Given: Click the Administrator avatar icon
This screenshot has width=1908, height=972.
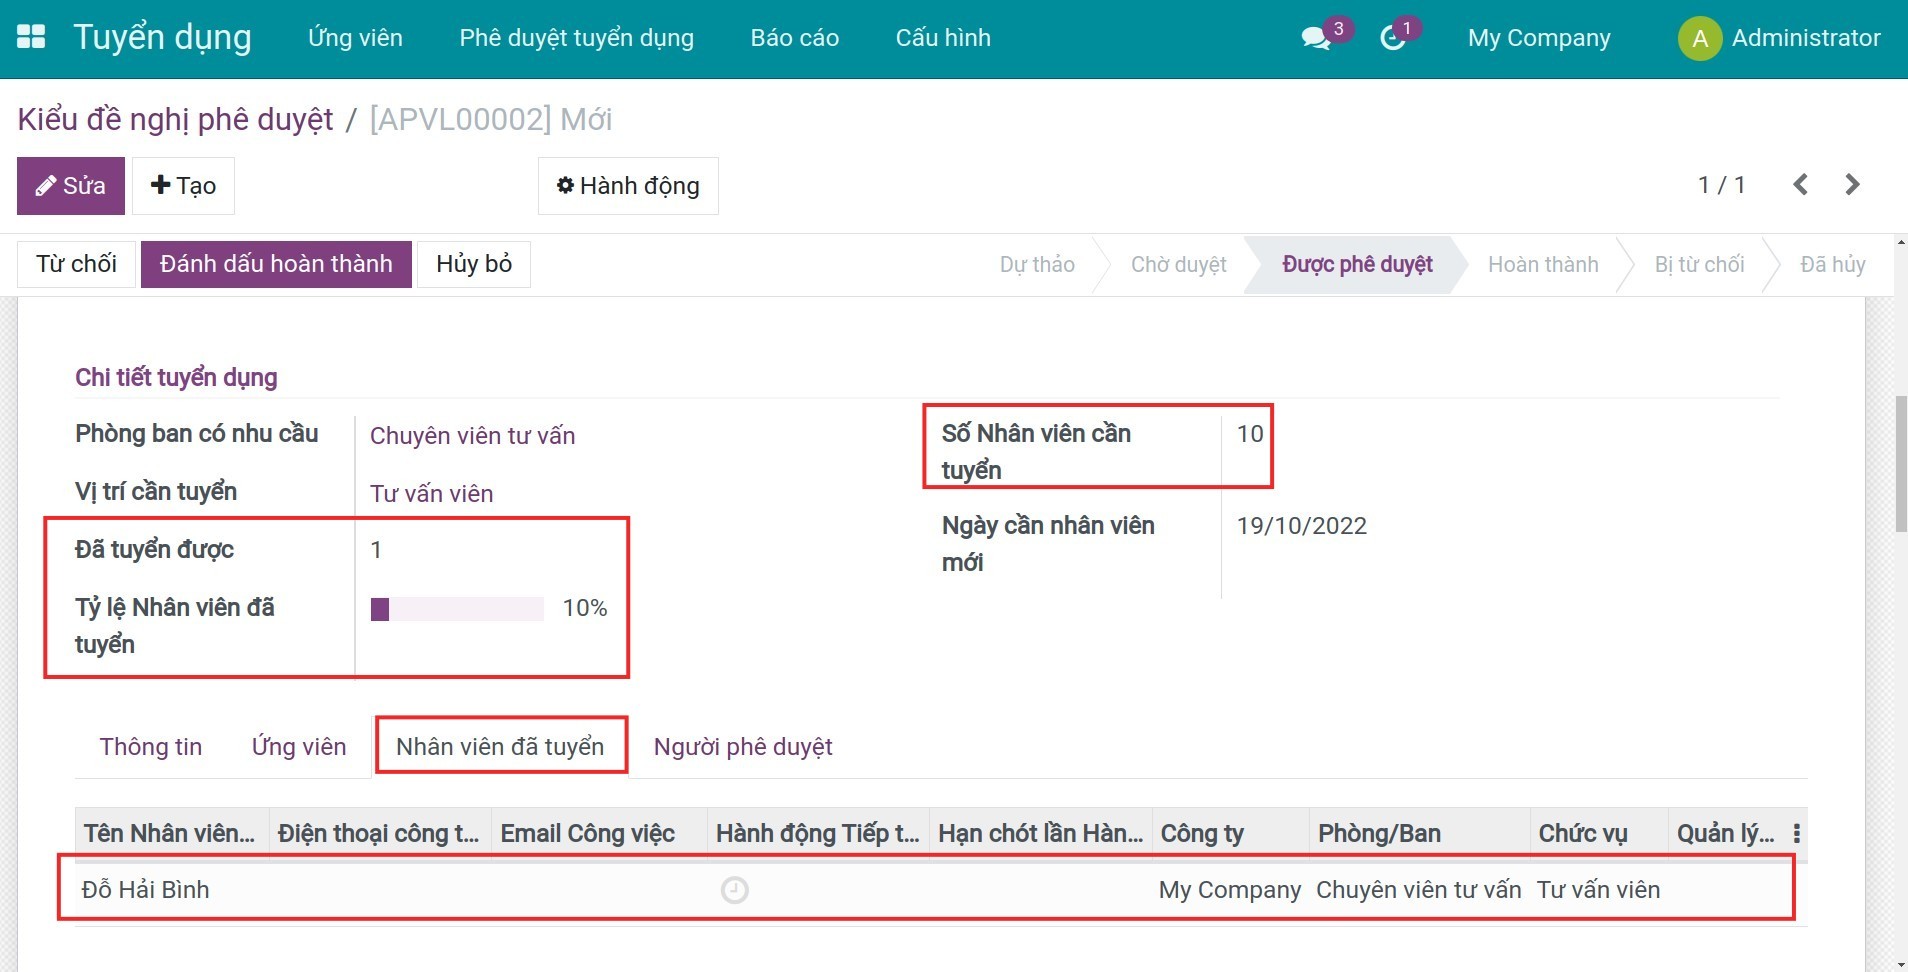Looking at the screenshot, I should pyautogui.click(x=1698, y=38).
